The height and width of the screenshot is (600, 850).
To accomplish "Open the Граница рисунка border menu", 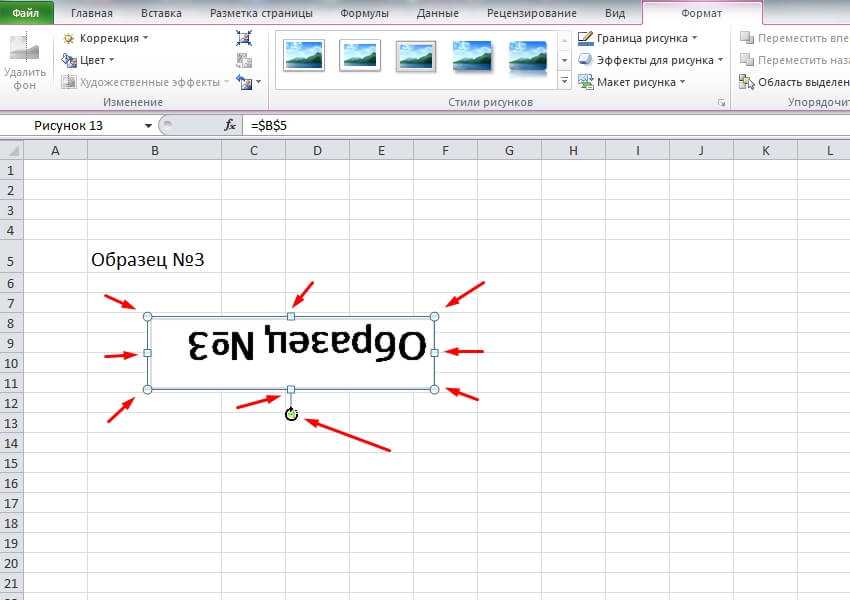I will tap(638, 38).
